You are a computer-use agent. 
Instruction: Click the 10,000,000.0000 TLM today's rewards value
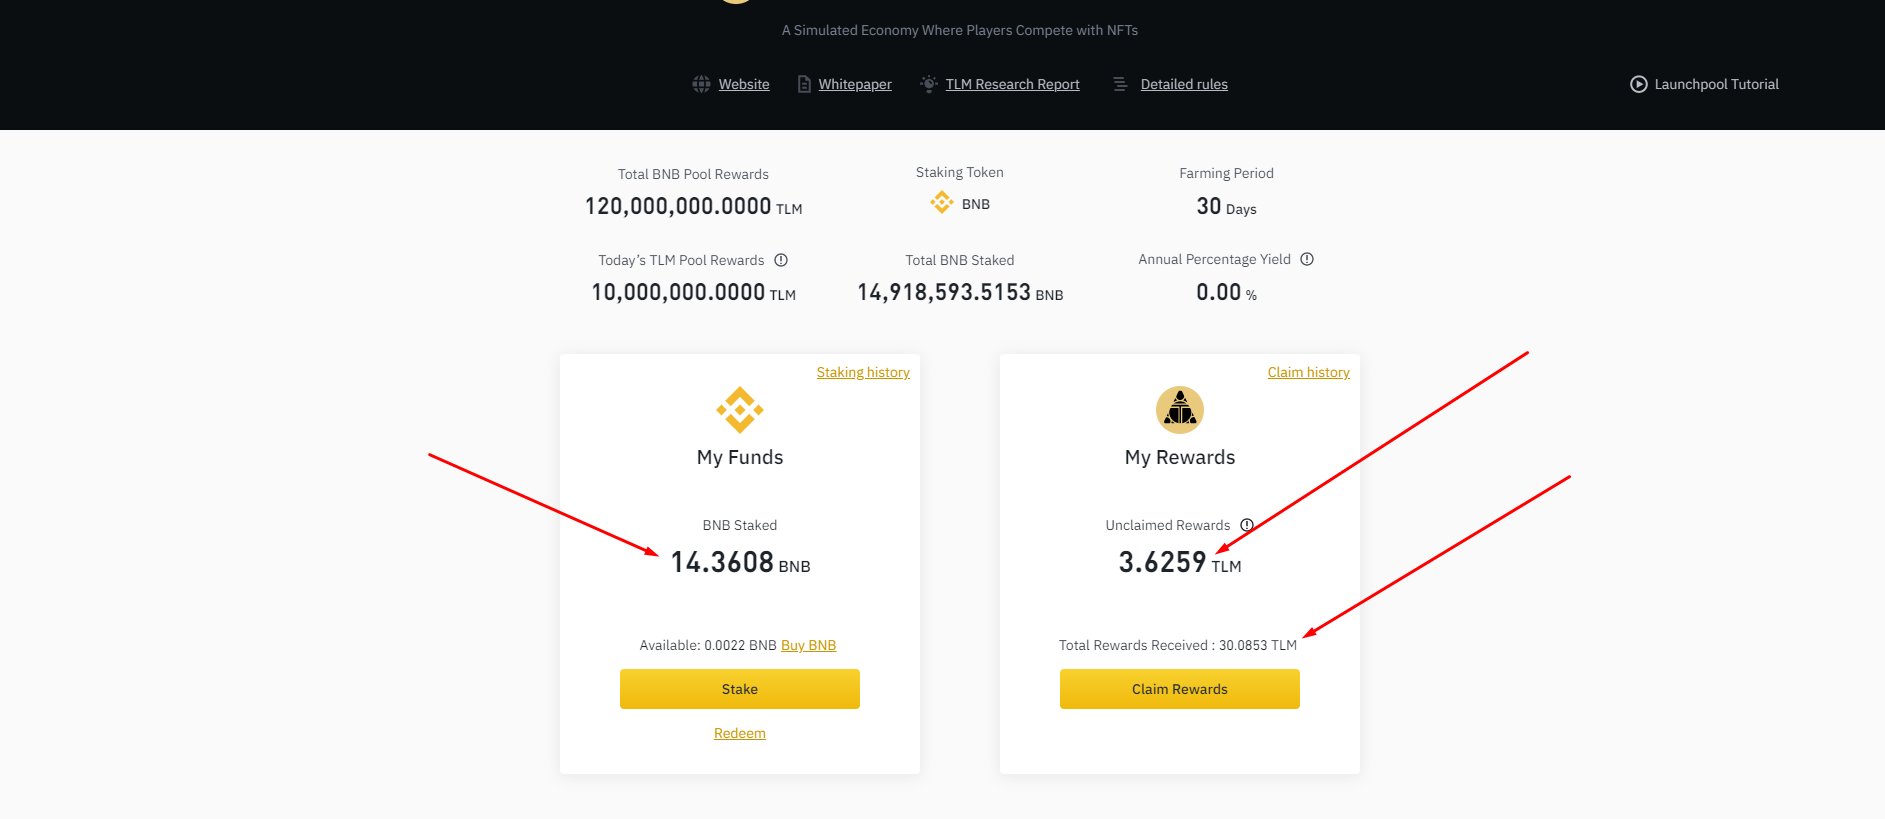(693, 293)
